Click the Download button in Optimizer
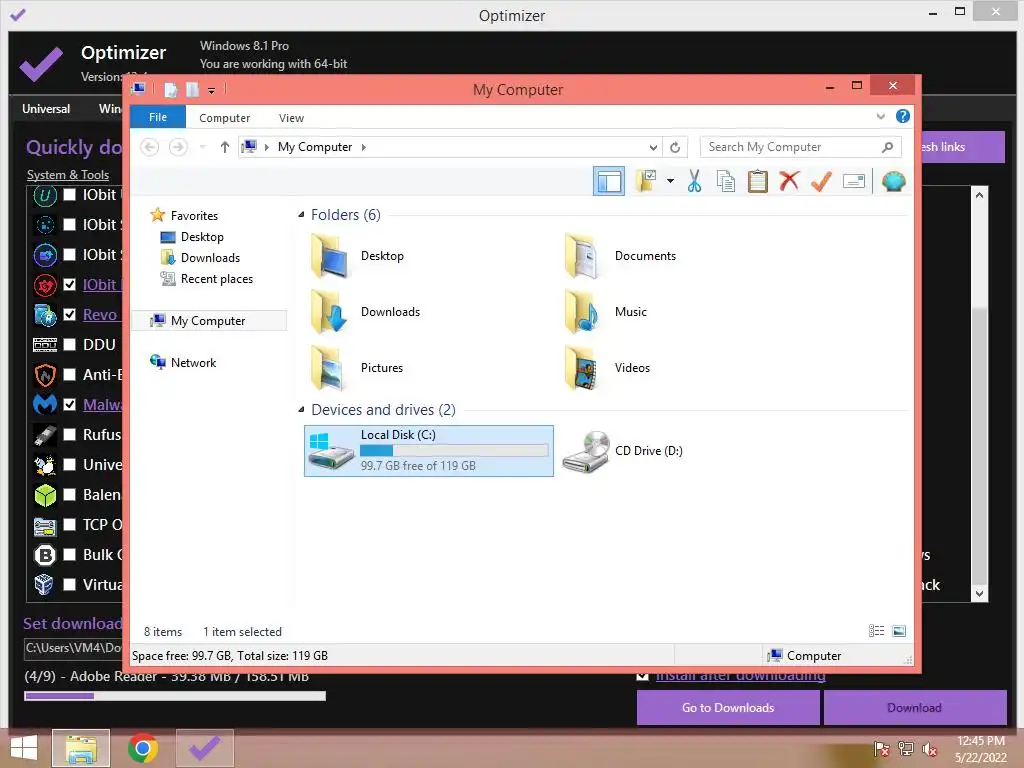 coord(914,708)
